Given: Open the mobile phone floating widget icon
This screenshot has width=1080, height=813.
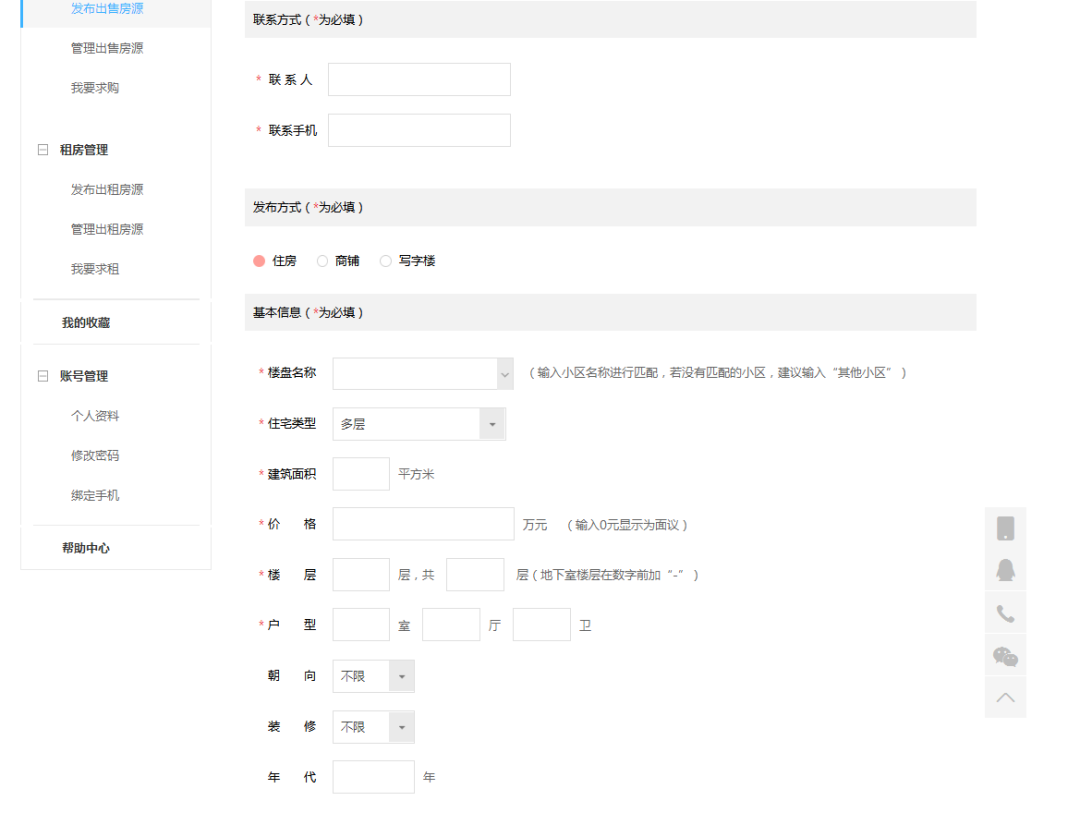Looking at the screenshot, I should [1005, 528].
